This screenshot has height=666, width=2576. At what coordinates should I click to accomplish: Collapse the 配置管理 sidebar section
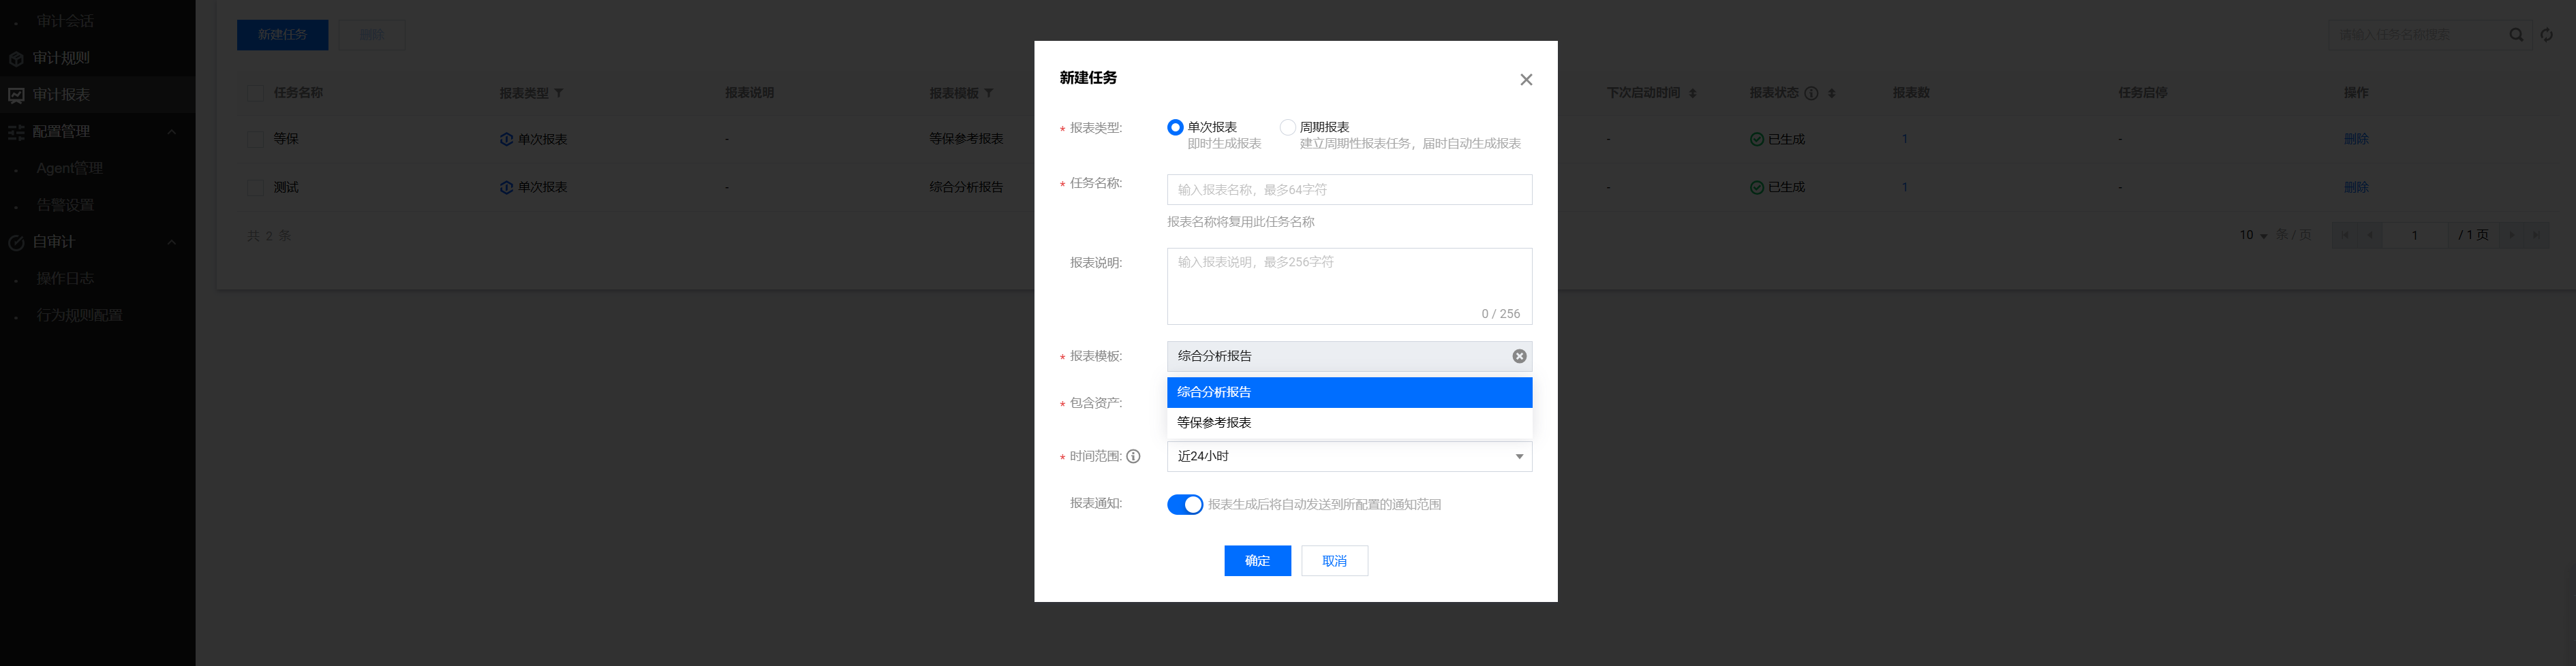tap(172, 132)
